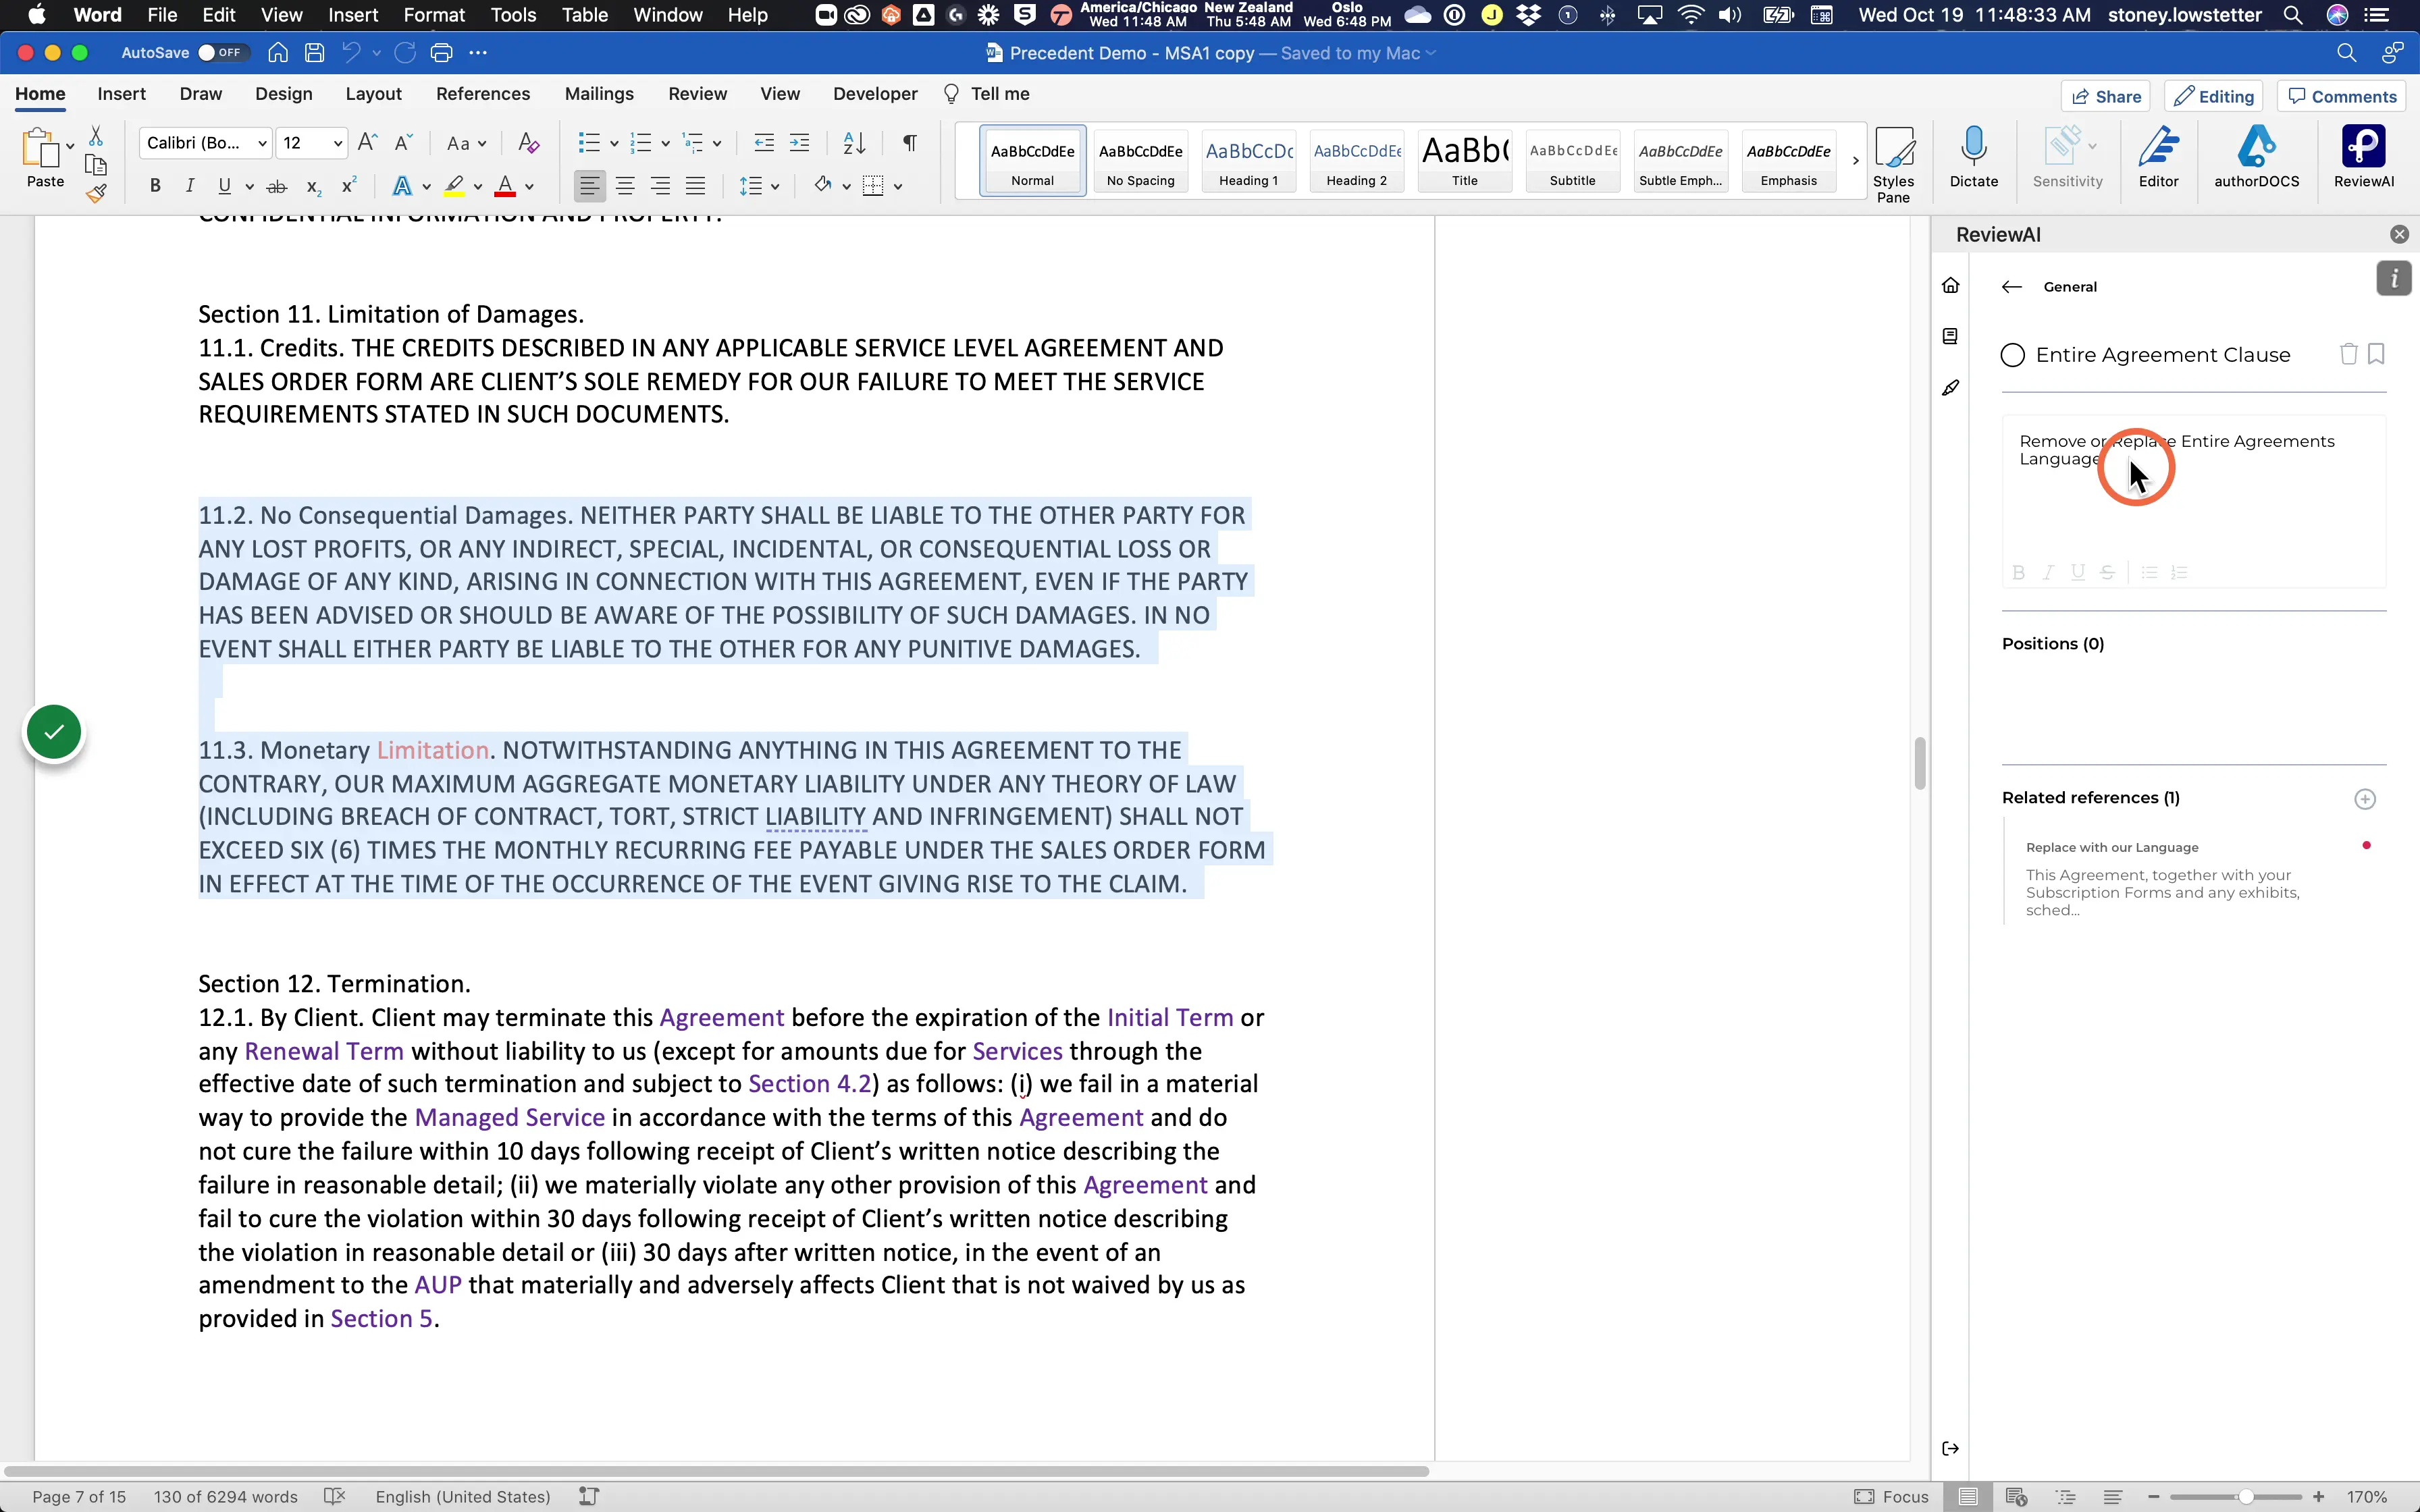The height and width of the screenshot is (1512, 2420).
Task: Open the Format menu in menu bar
Action: 434,15
